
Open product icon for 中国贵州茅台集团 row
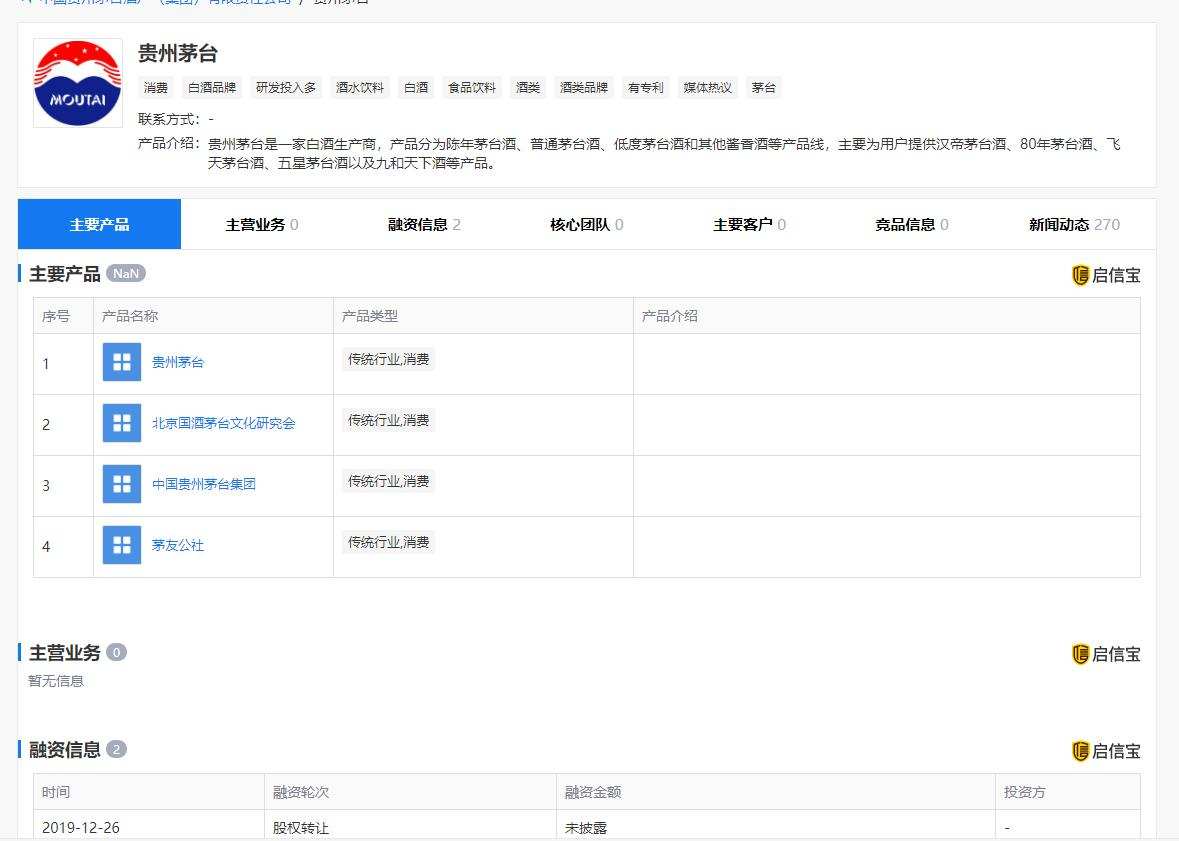[122, 484]
